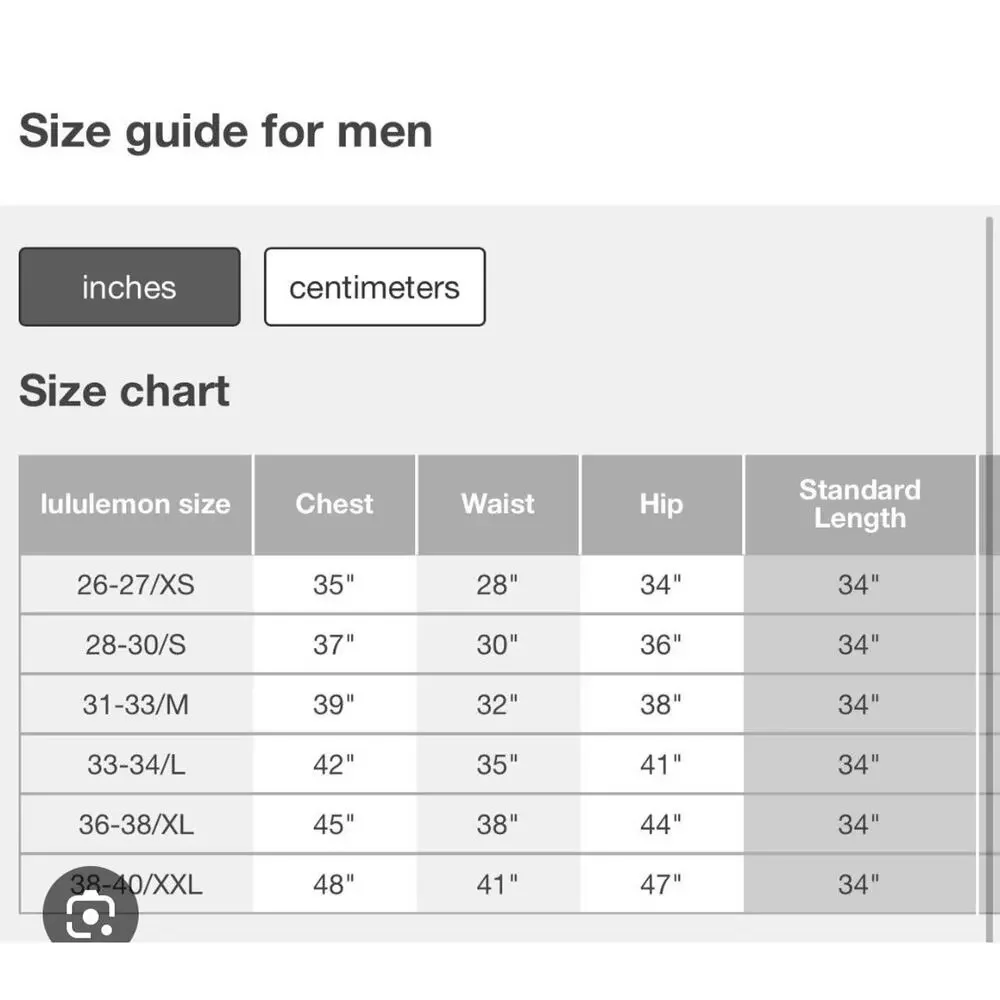This screenshot has width=1000, height=1000.
Task: Select the 33-34/L size row label
Action: click(136, 764)
